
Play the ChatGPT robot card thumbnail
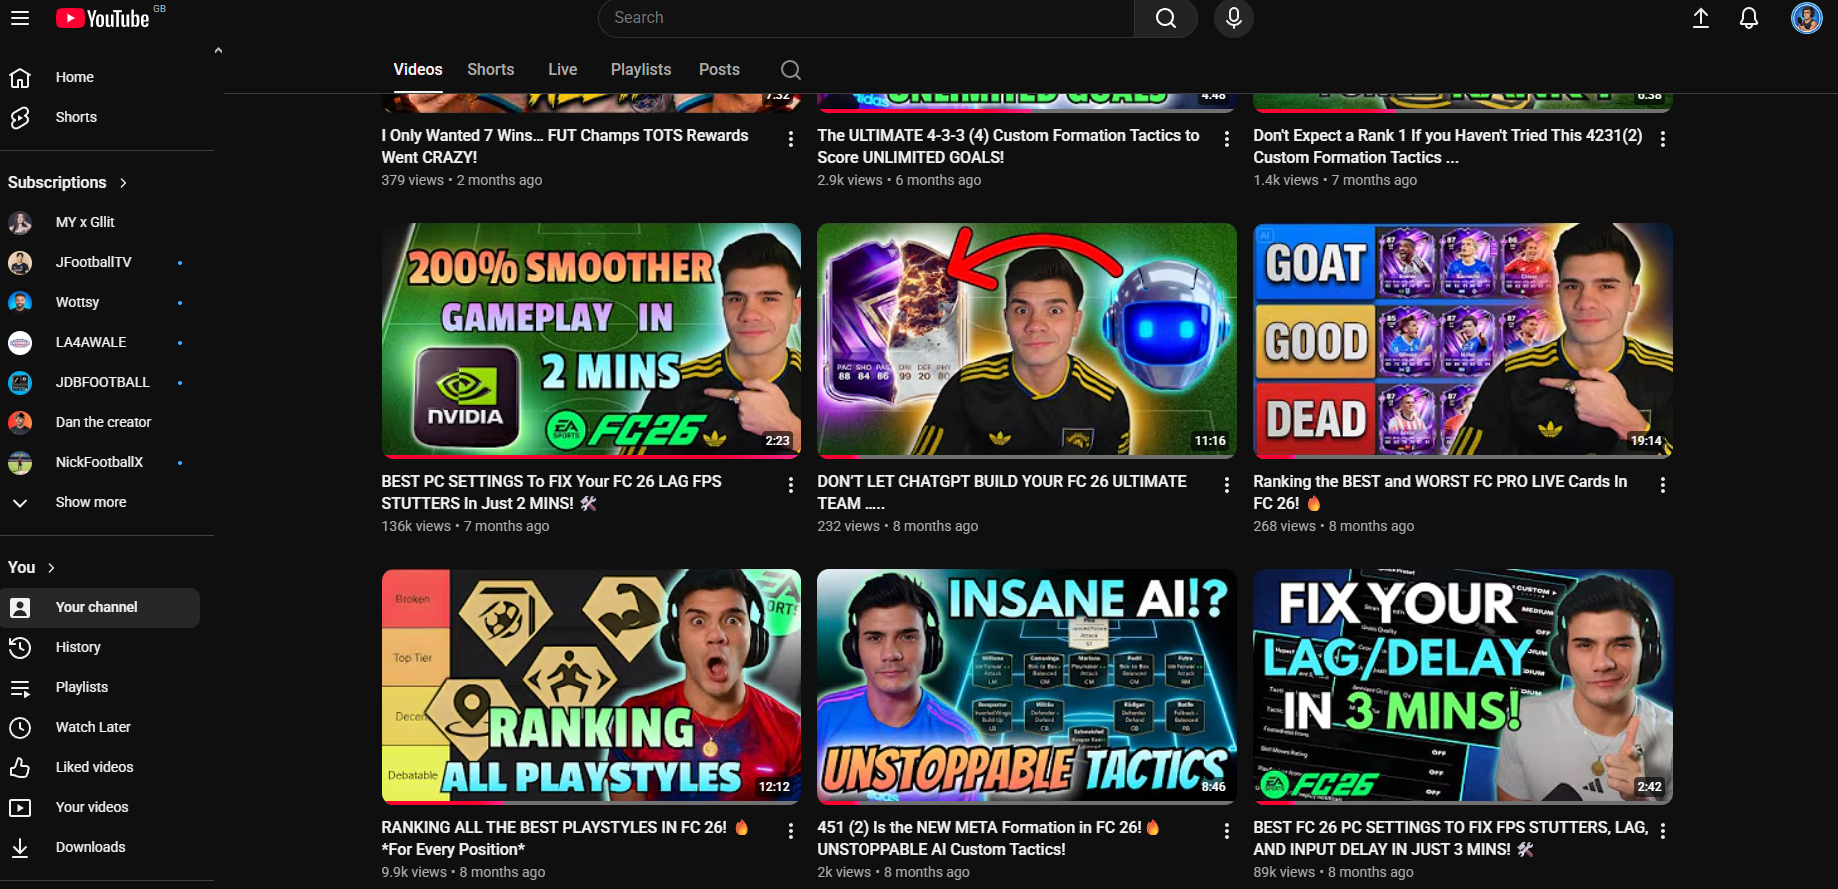(x=1027, y=340)
